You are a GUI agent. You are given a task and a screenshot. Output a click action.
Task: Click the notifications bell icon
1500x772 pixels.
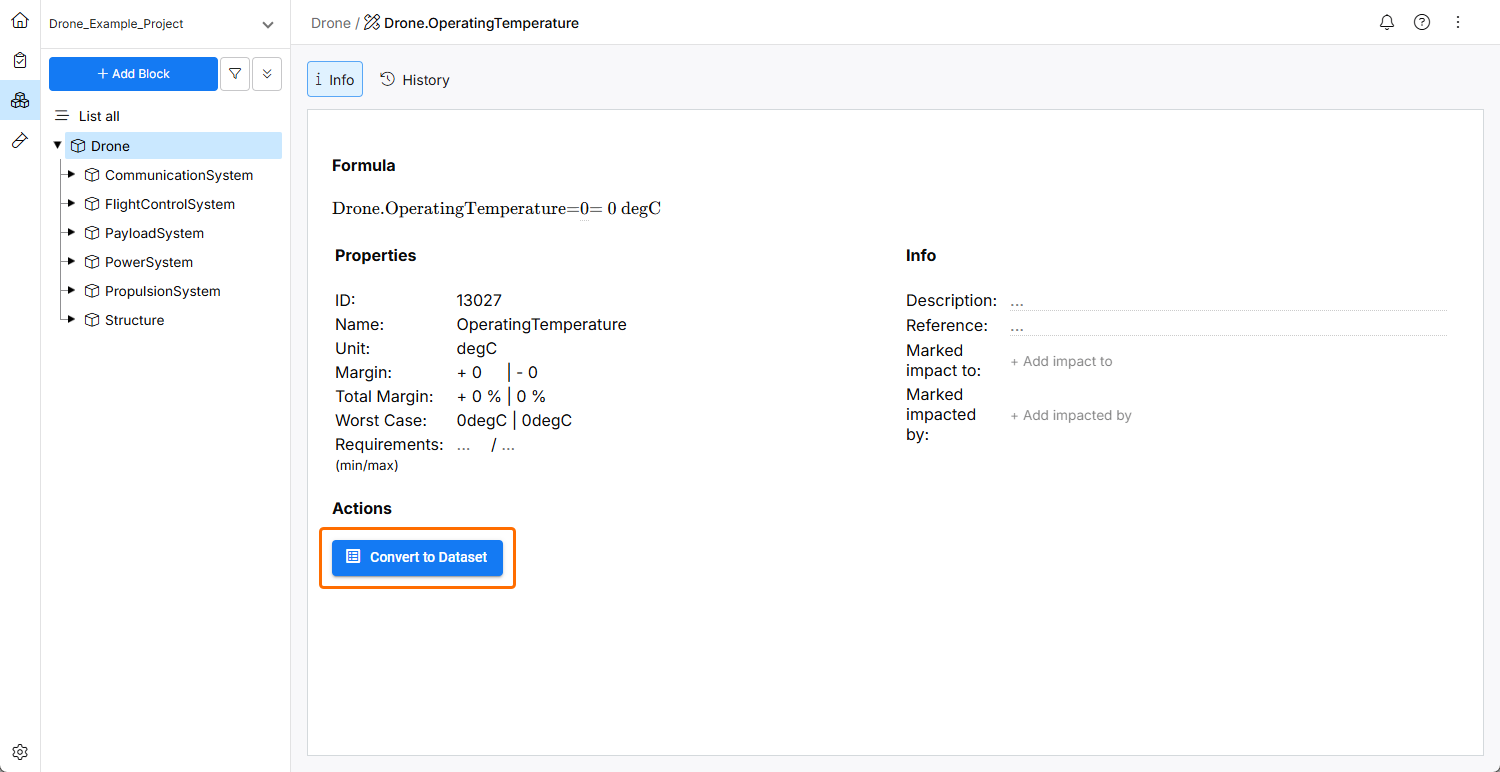pyautogui.click(x=1387, y=22)
